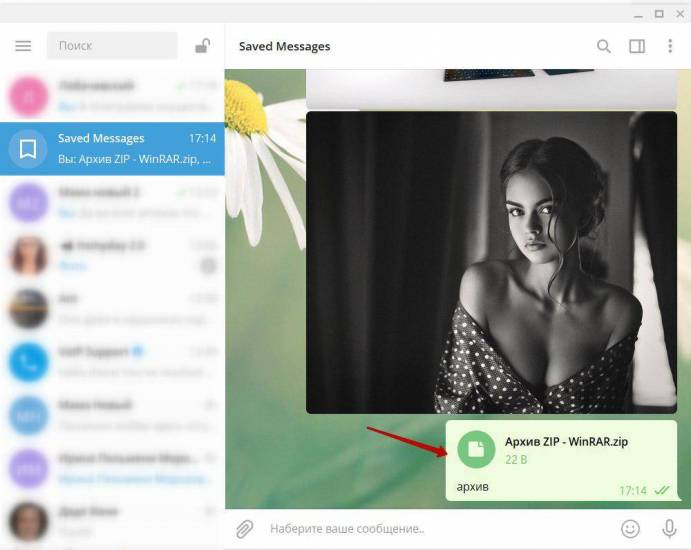Click the Saved Messages header title
Image resolution: width=691 pixels, height=550 pixels.
click(x=284, y=46)
